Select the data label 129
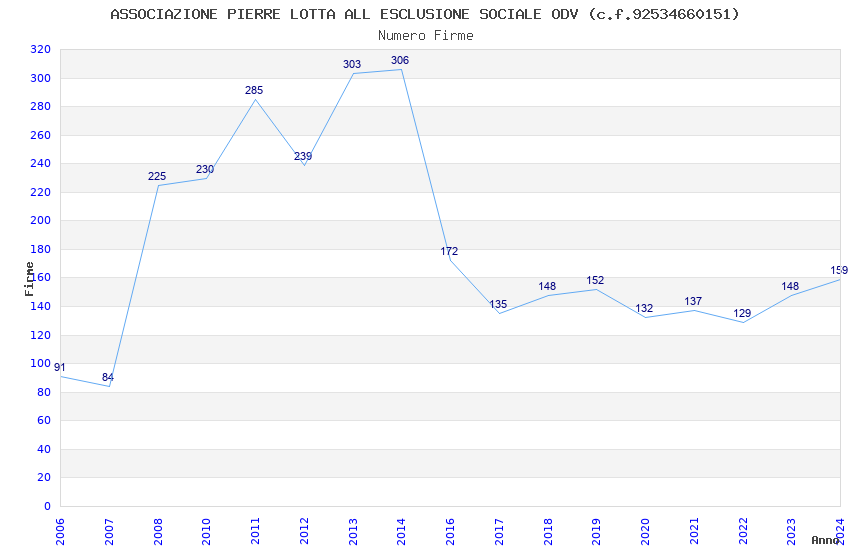This screenshot has height=550, width=850. pos(742,313)
